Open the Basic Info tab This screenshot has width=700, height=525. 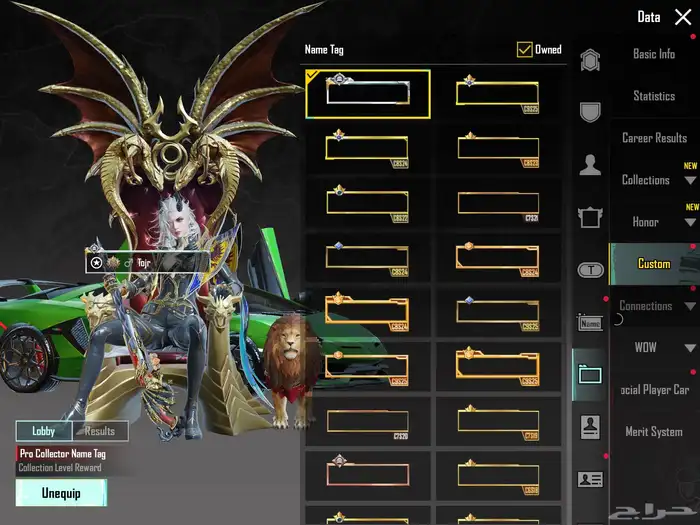click(654, 54)
